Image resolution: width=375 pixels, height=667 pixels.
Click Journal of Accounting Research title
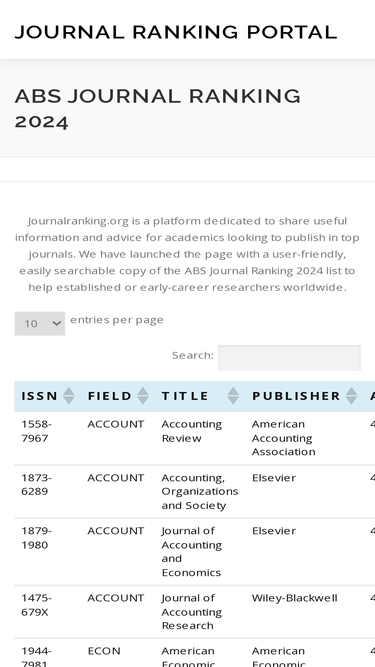pos(192,612)
